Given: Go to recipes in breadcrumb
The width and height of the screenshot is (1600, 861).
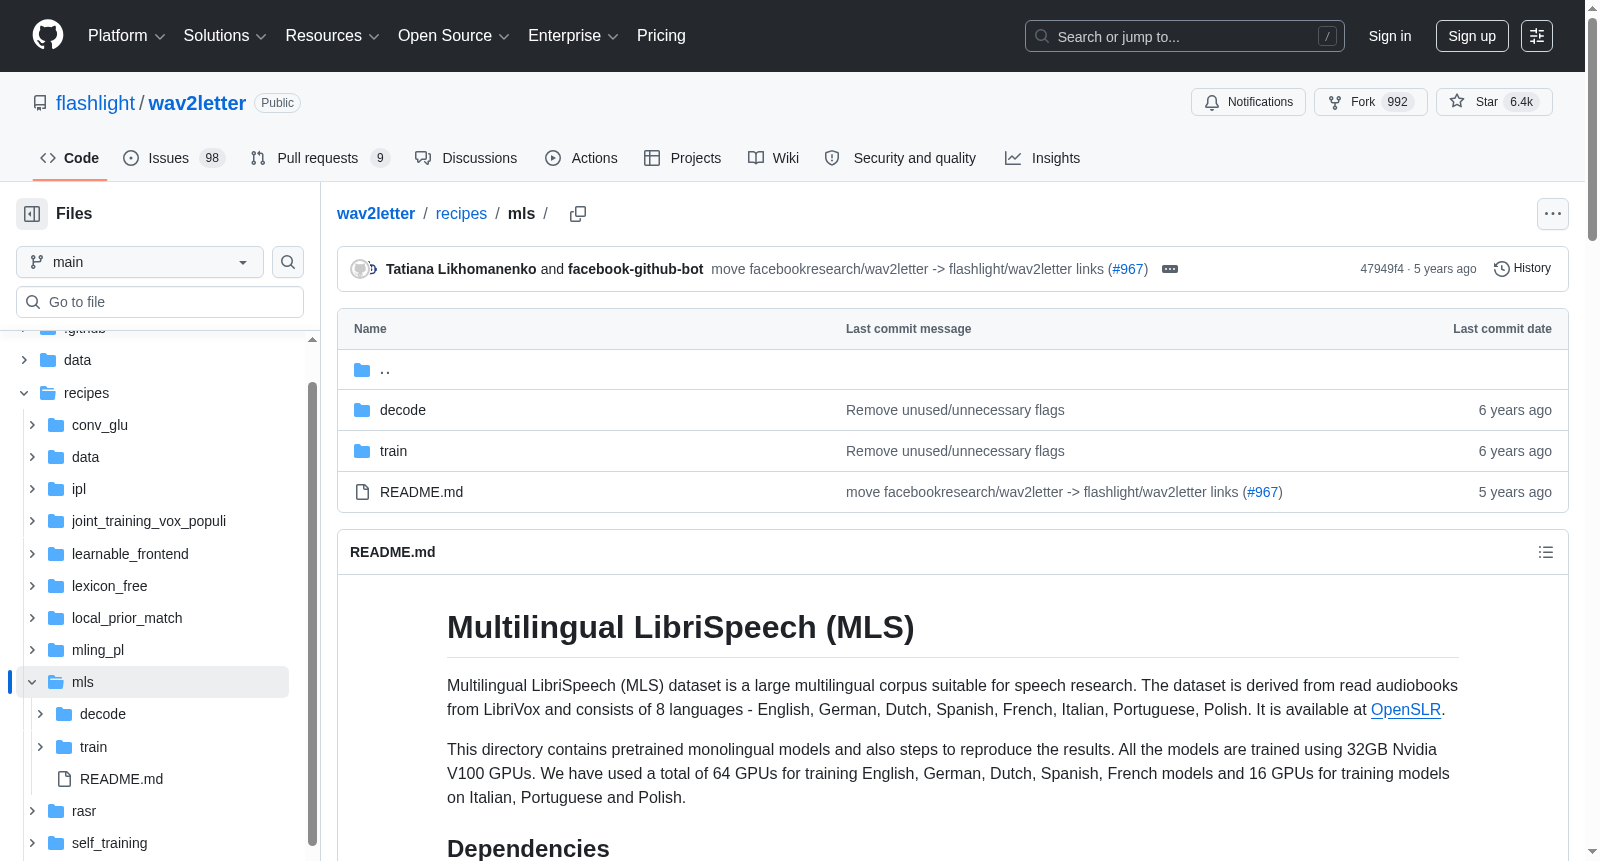Looking at the screenshot, I should click(x=461, y=214).
